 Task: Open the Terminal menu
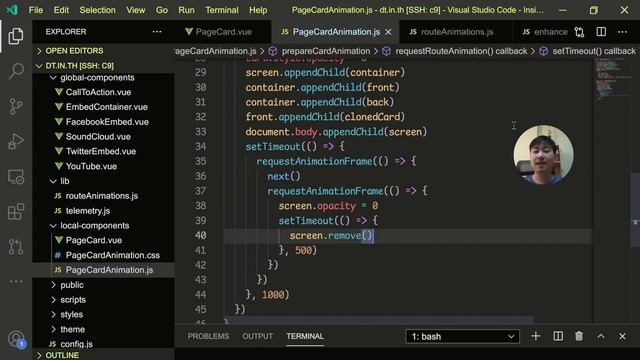(222, 10)
